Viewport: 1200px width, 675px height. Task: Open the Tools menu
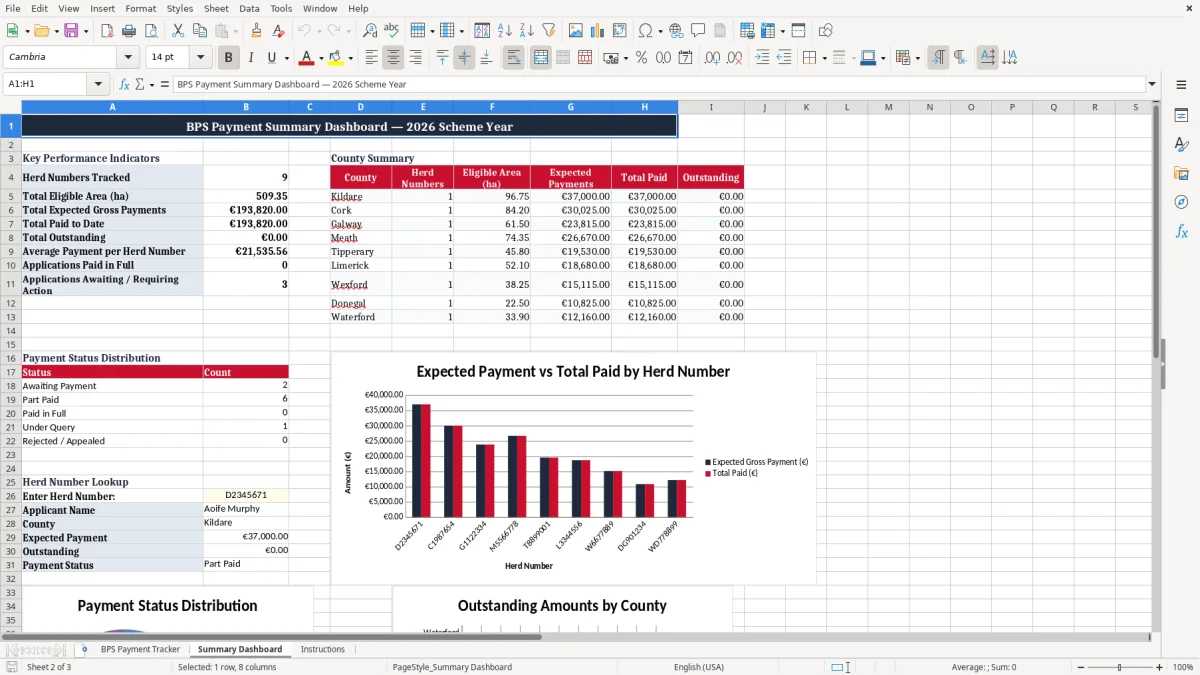[x=281, y=8]
